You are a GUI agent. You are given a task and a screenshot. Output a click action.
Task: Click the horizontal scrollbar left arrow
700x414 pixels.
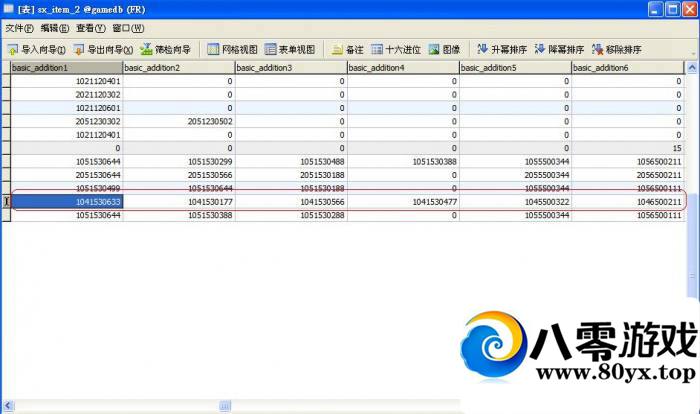[6, 406]
